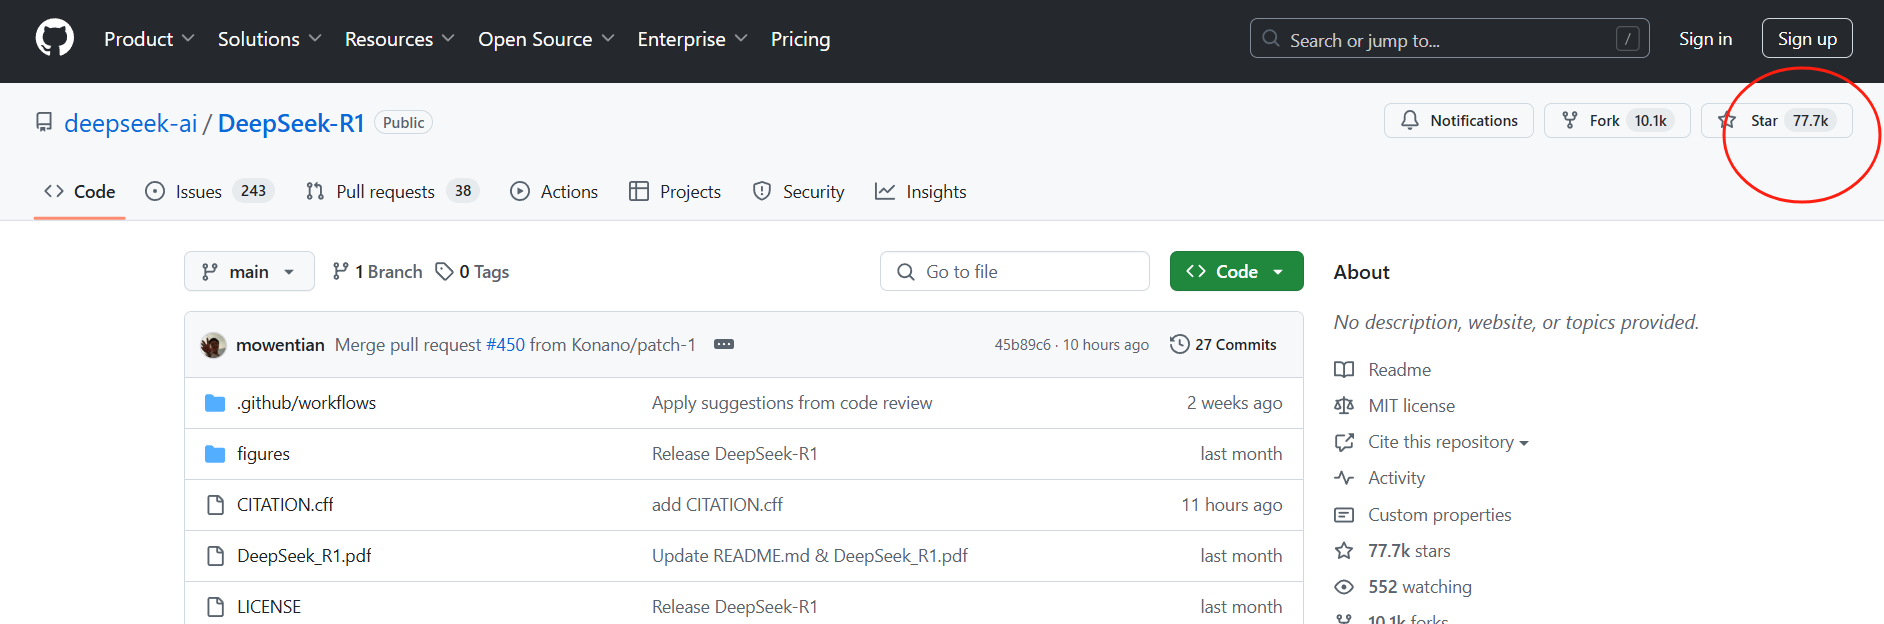Click the GitHub logo icon

coord(55,39)
